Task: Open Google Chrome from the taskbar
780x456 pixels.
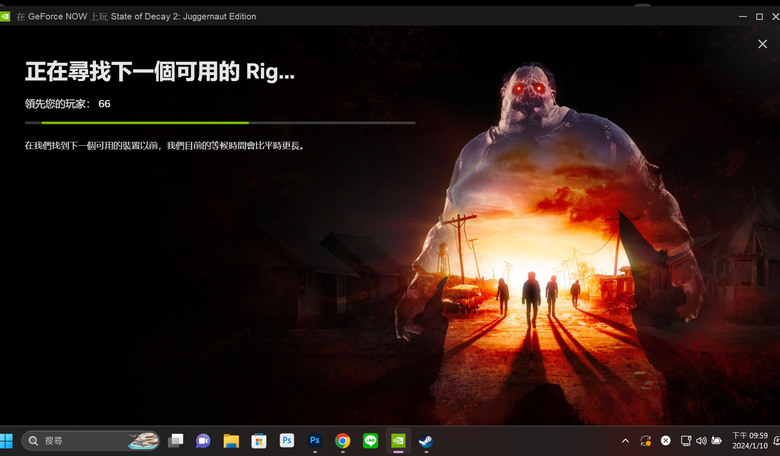Action: click(x=342, y=441)
